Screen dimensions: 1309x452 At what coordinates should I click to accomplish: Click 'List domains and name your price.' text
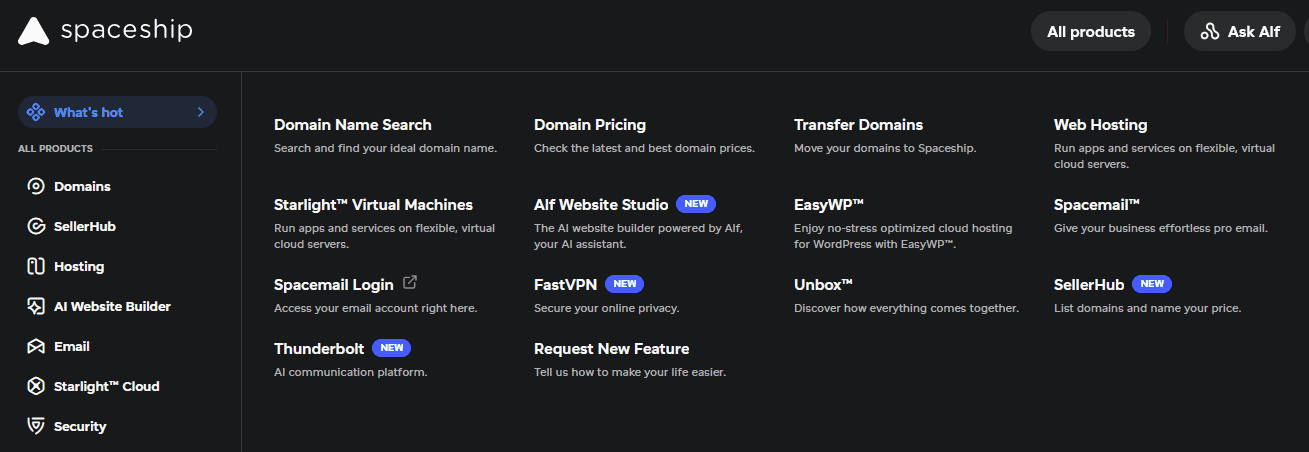click(1147, 308)
